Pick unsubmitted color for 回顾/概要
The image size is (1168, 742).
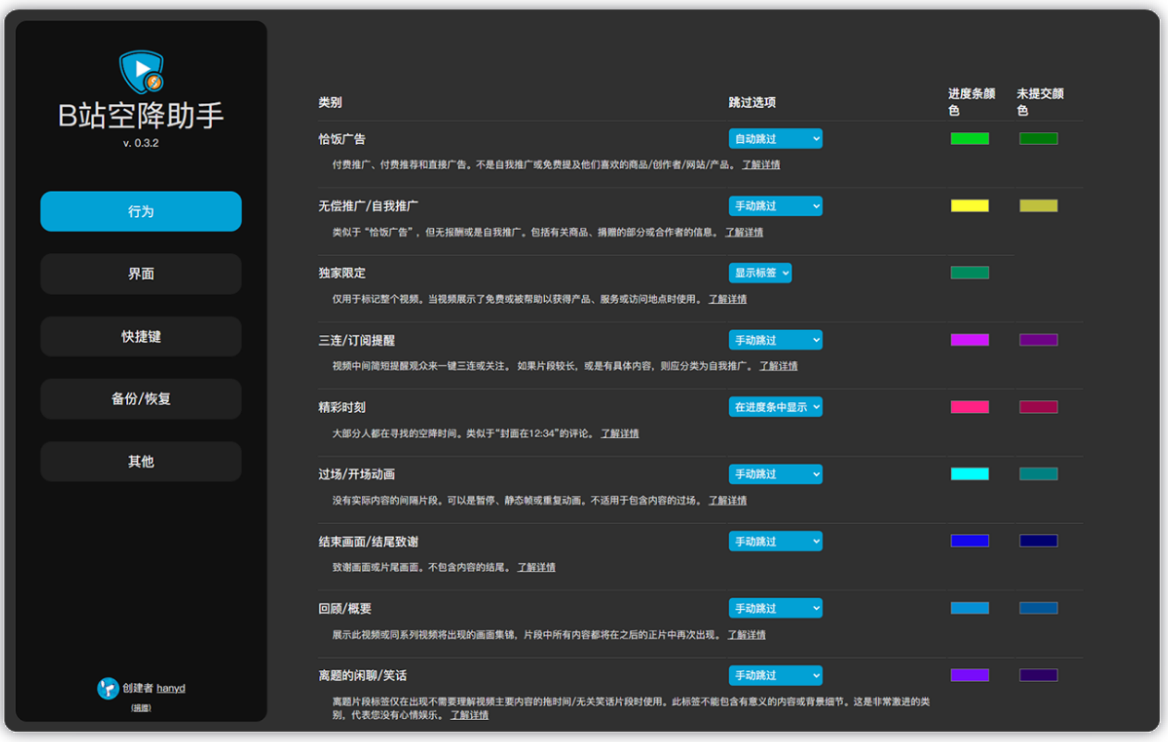1038,608
